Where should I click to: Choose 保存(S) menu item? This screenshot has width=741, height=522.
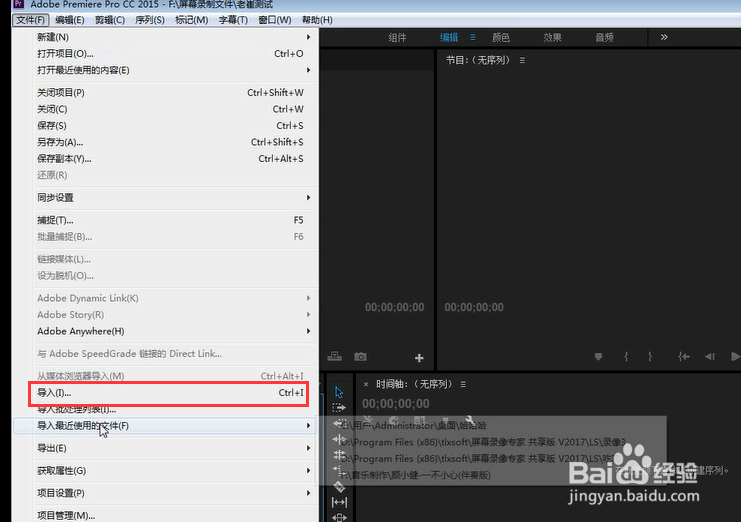click(170, 126)
